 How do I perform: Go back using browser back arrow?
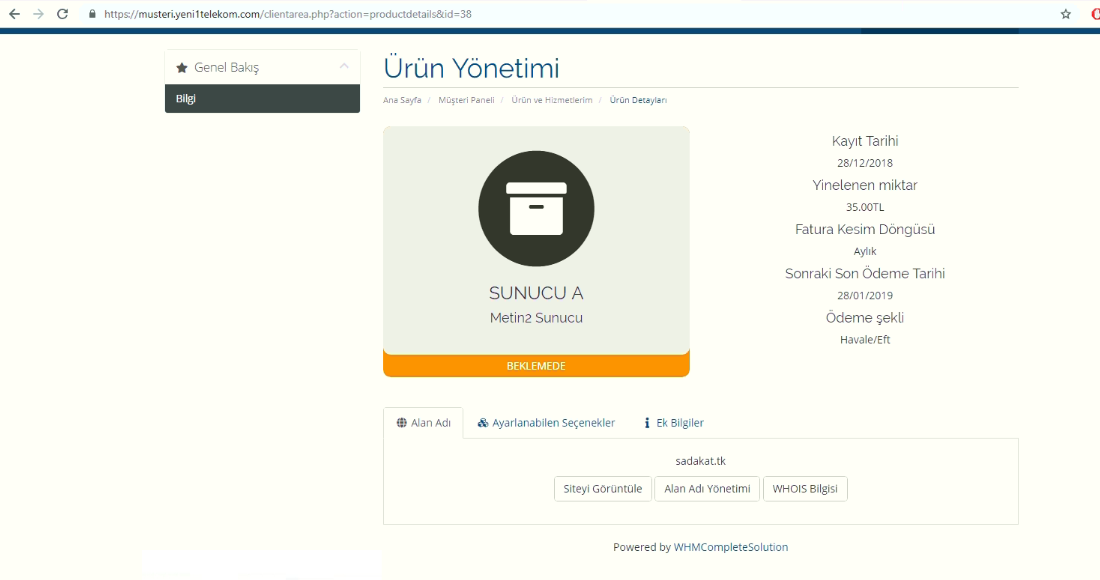coord(14,14)
